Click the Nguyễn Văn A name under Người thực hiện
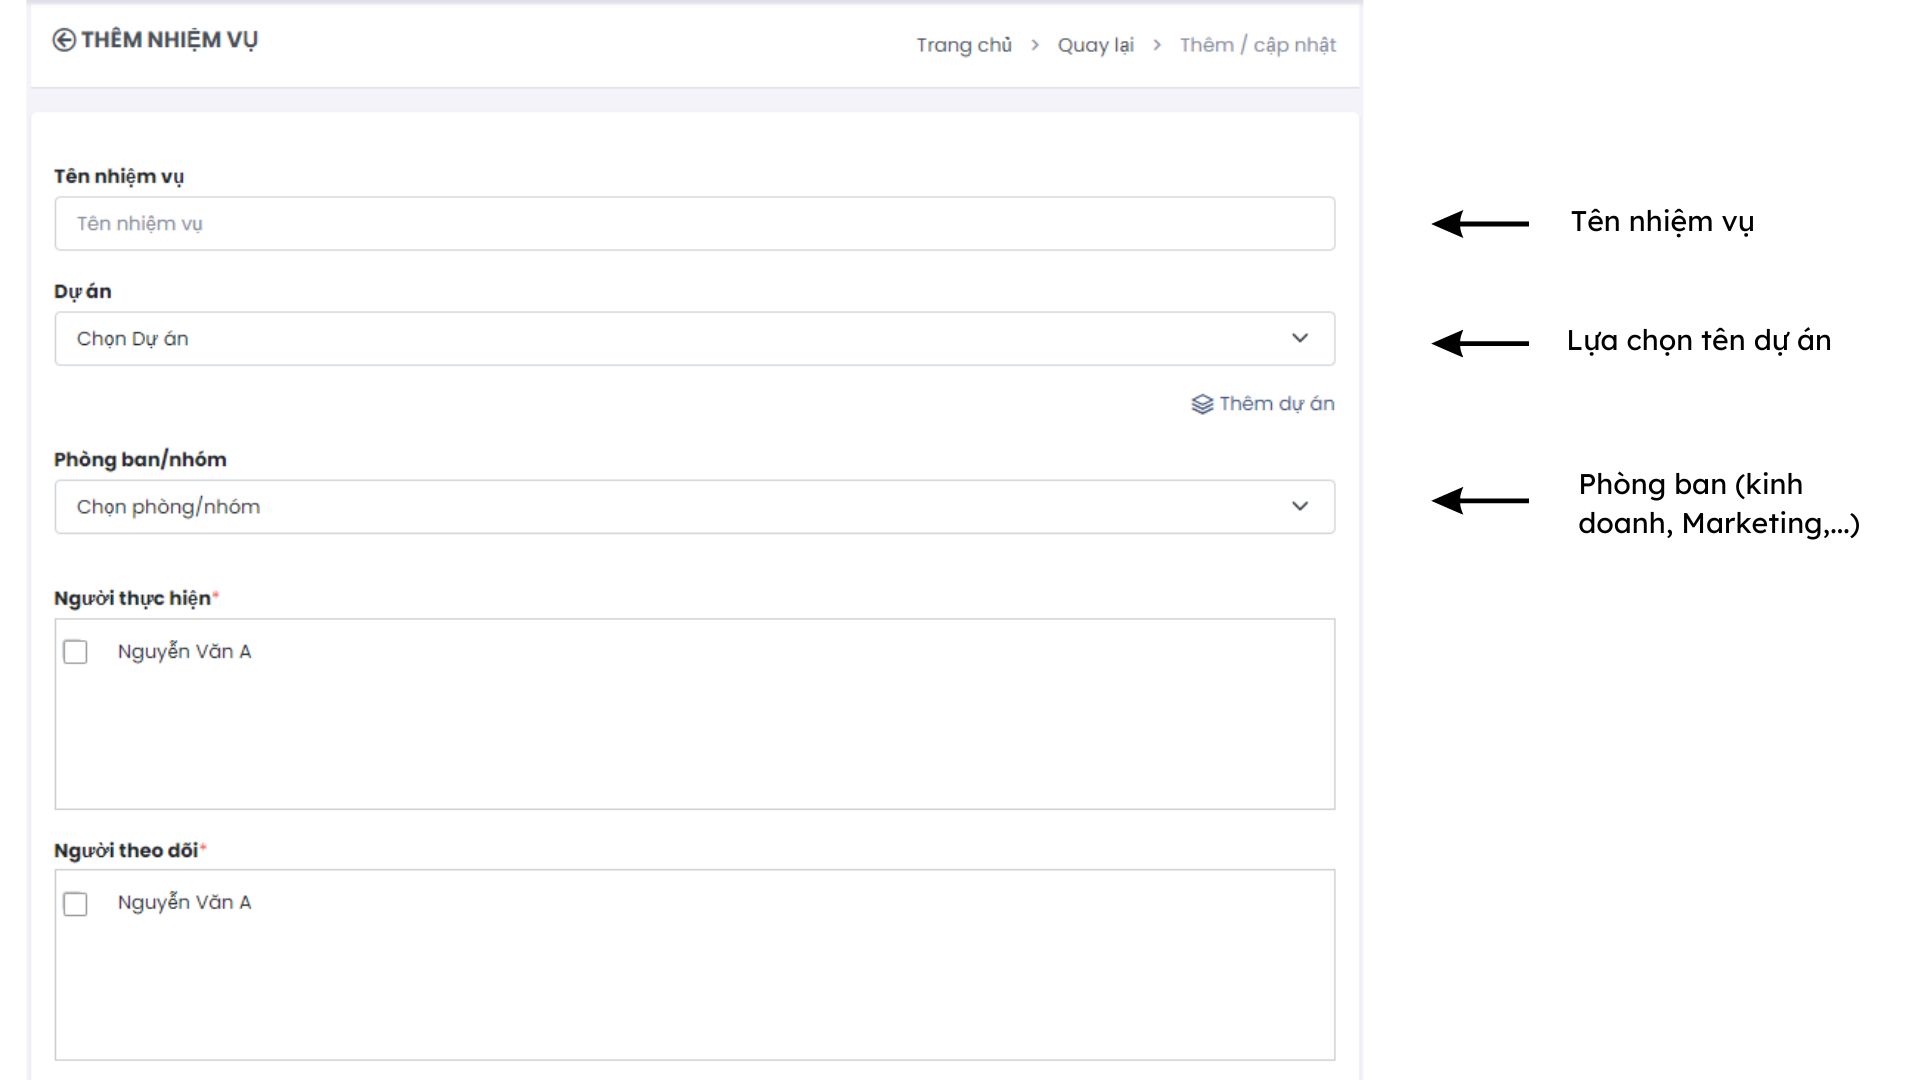 click(x=184, y=652)
